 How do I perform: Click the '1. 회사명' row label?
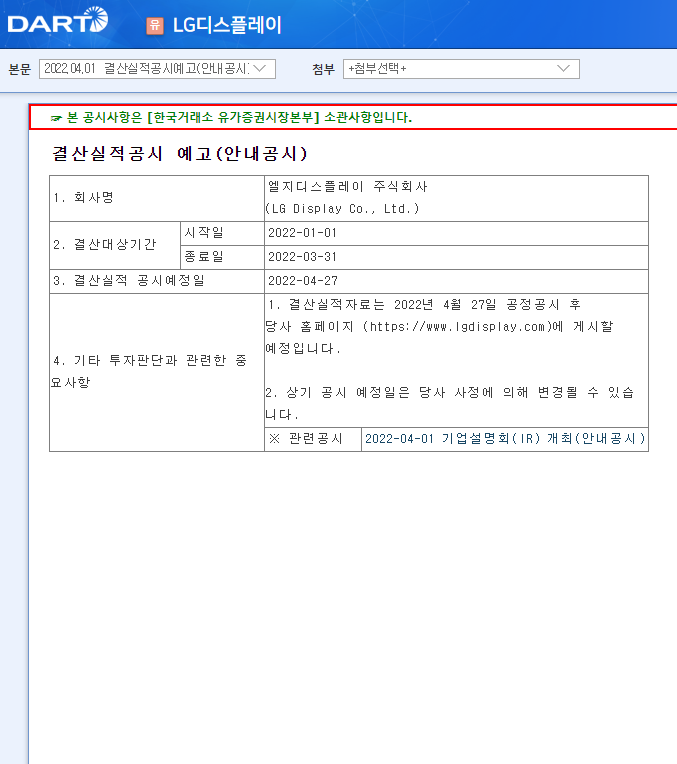[83, 197]
